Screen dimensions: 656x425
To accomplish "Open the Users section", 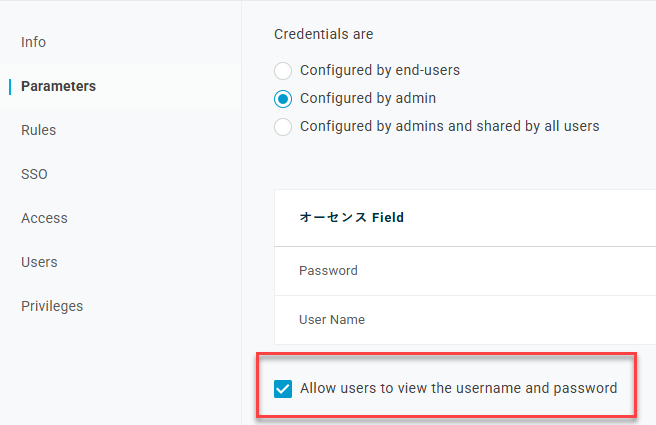I will 39,262.
